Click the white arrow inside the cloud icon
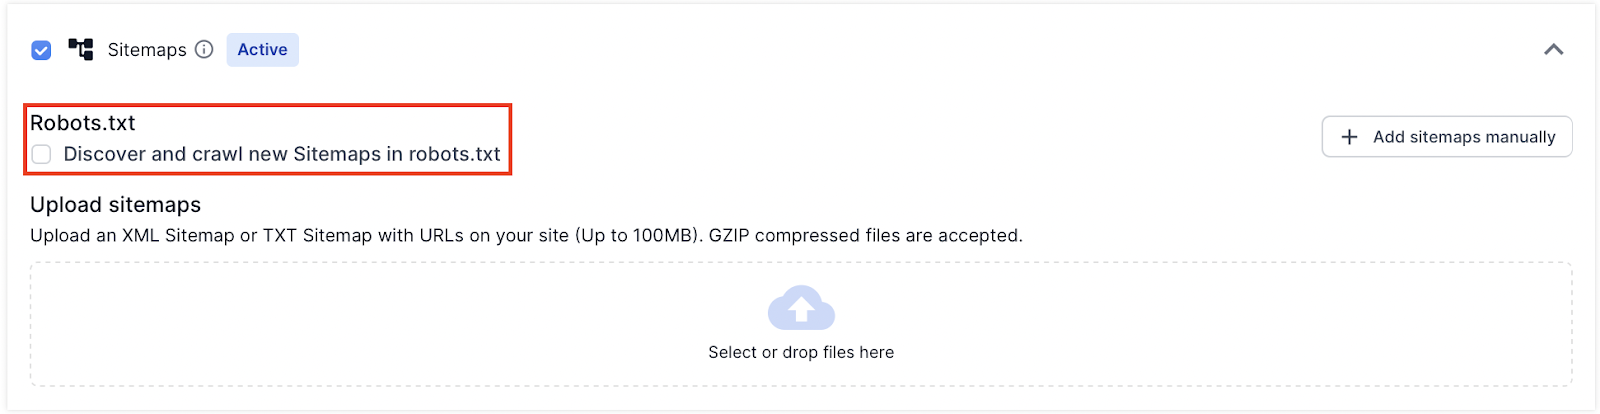The height and width of the screenshot is (414, 1600). point(801,311)
